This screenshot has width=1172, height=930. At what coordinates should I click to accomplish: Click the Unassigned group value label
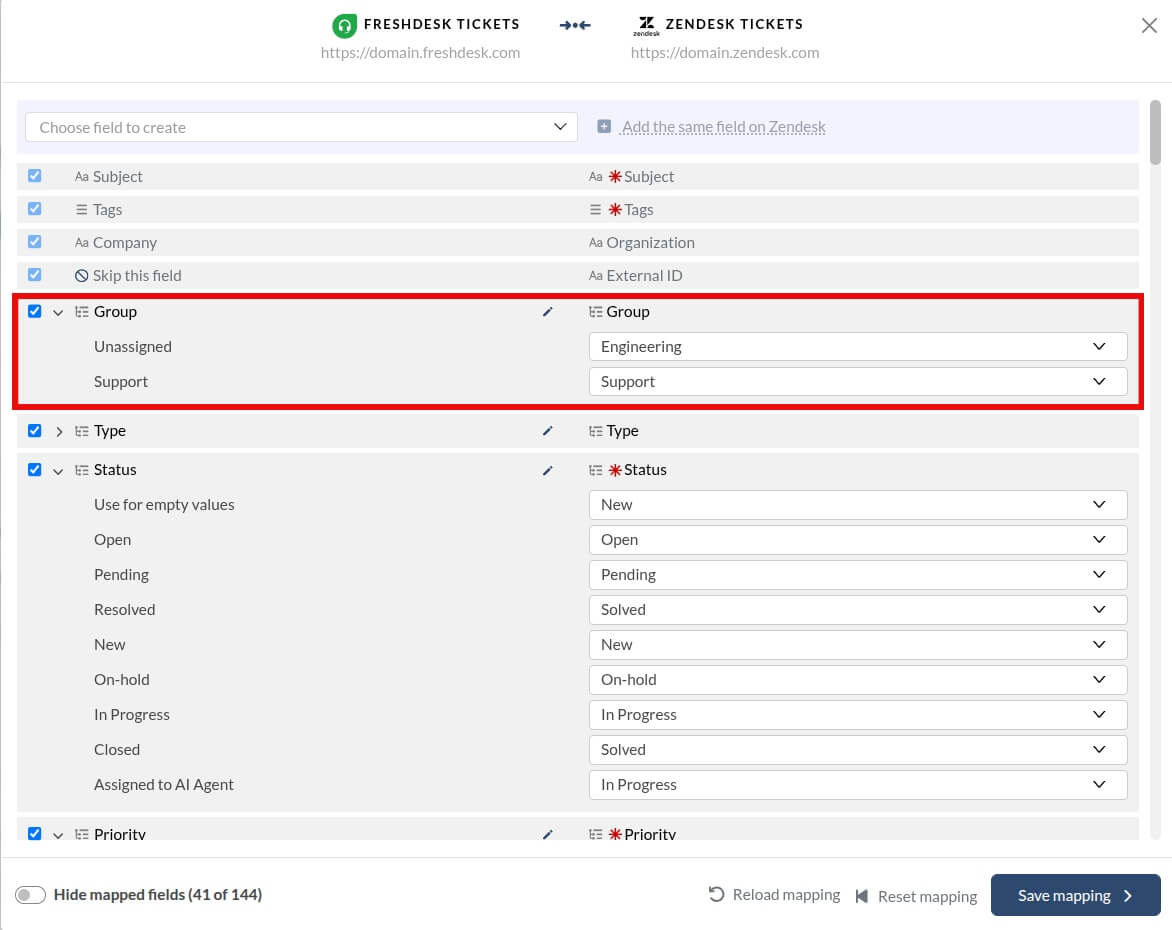coord(133,347)
